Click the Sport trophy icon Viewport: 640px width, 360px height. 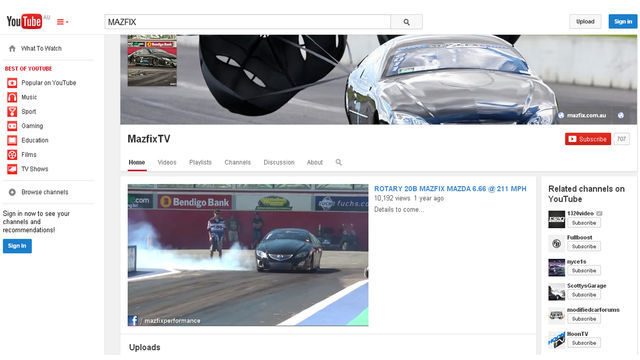pos(12,111)
